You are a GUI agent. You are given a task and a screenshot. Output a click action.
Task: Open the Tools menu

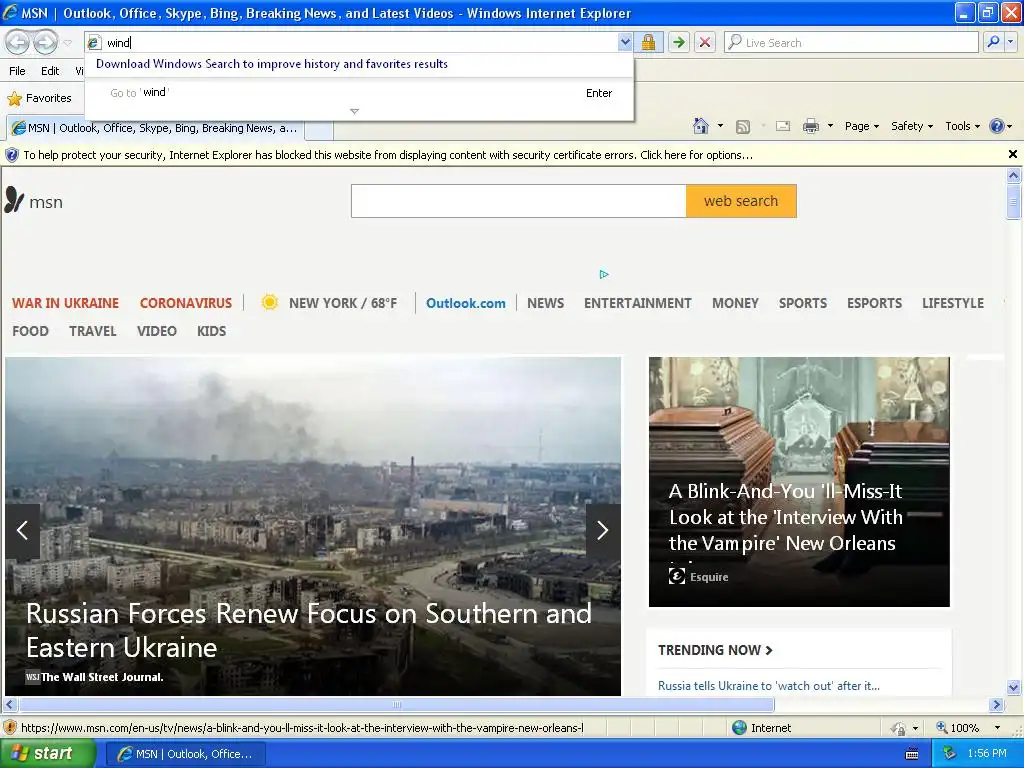tap(963, 126)
